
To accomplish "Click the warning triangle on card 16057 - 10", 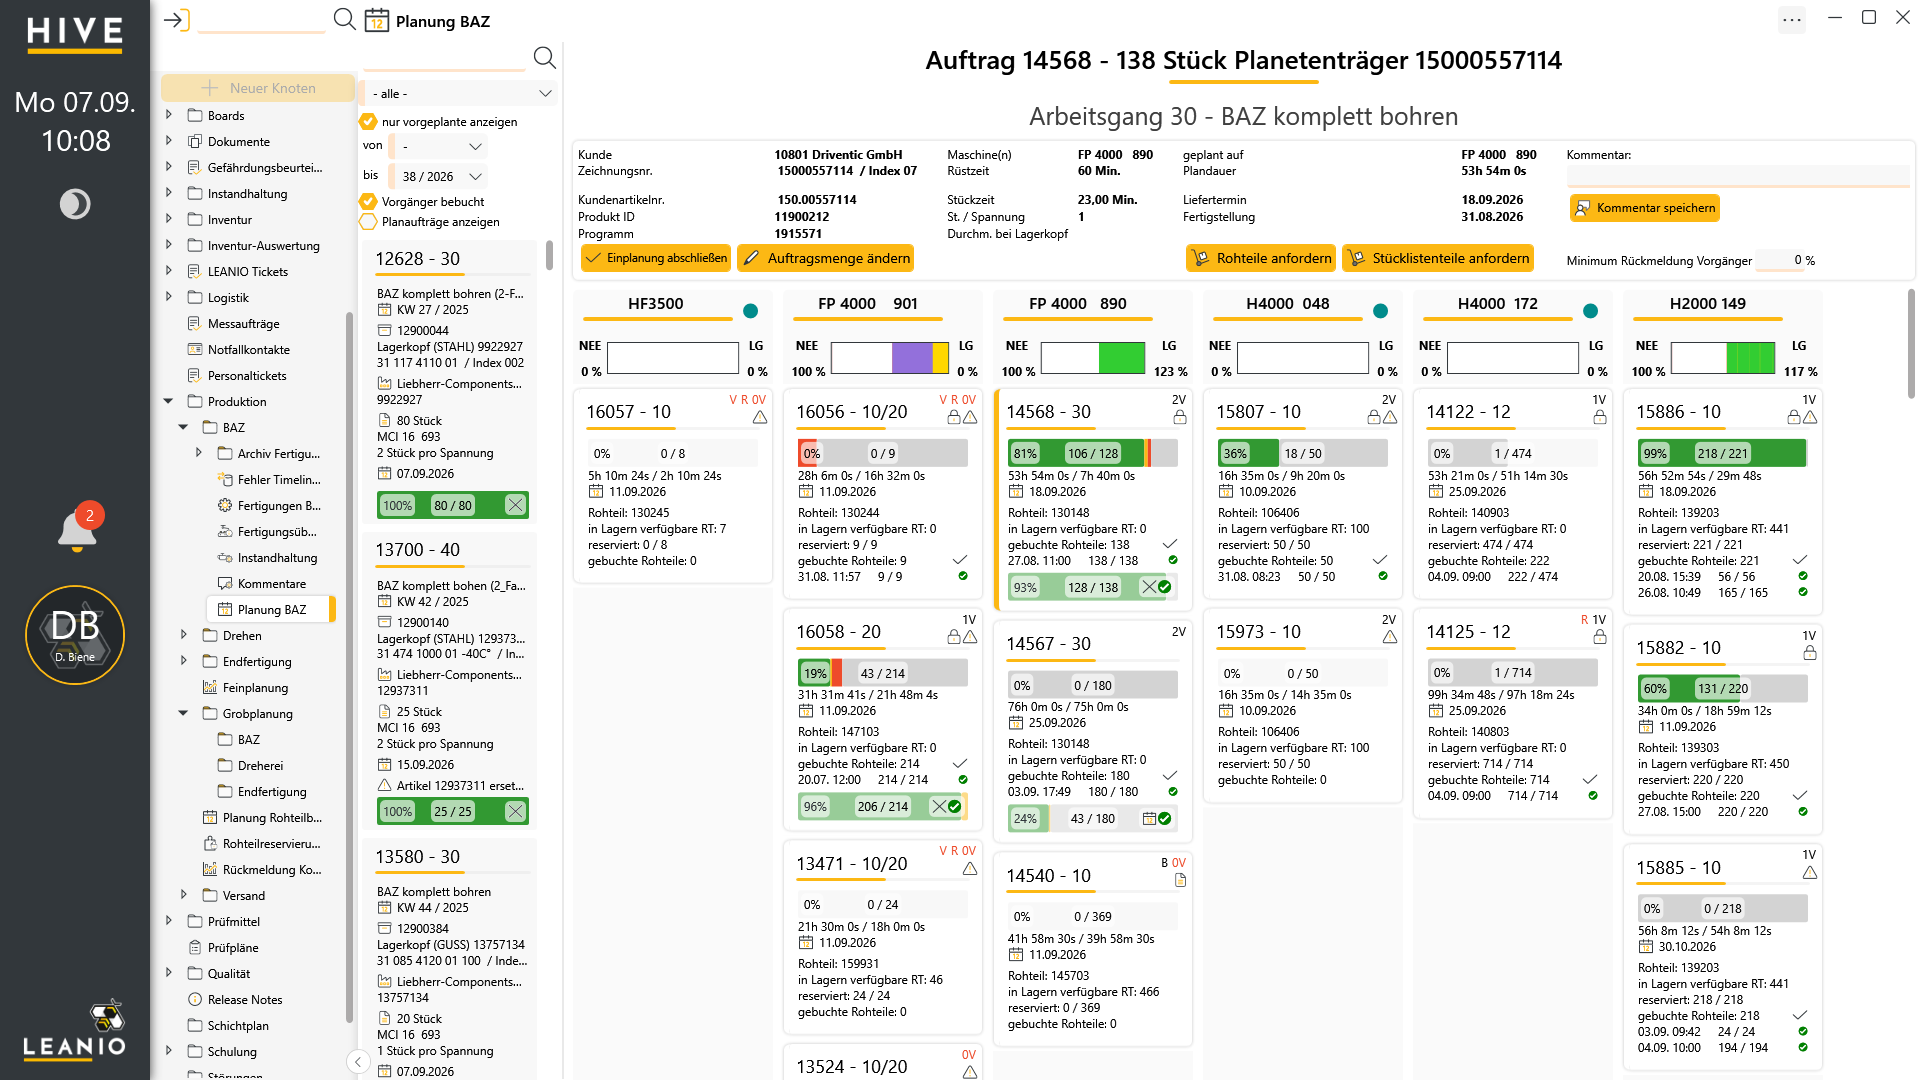I will point(760,417).
